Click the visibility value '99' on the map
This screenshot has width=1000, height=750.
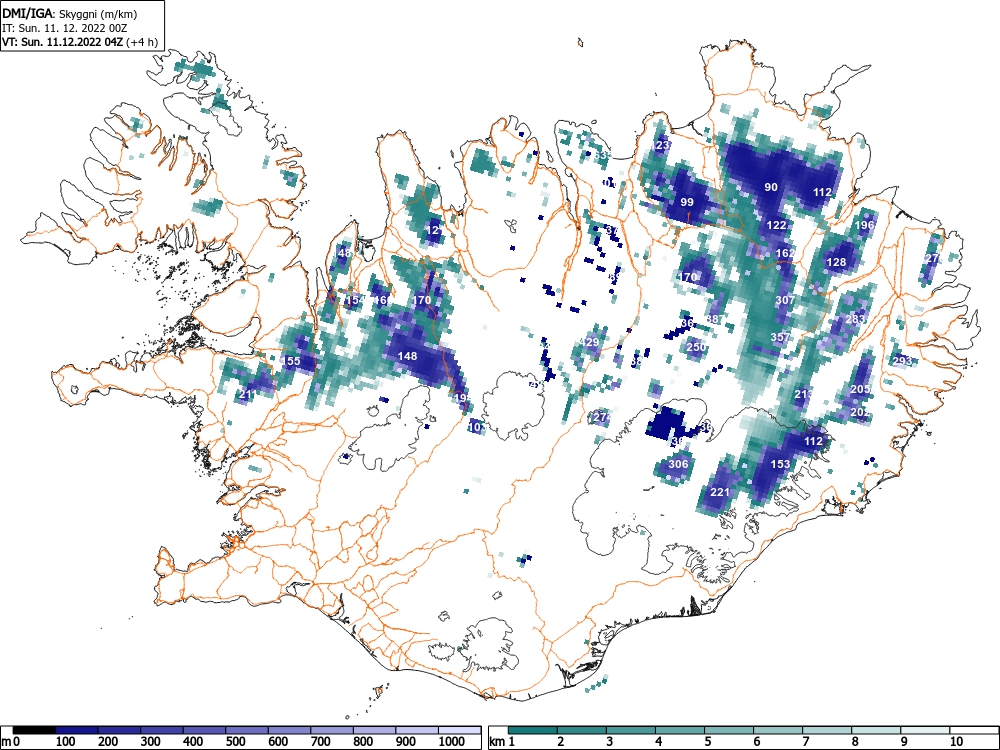point(687,202)
